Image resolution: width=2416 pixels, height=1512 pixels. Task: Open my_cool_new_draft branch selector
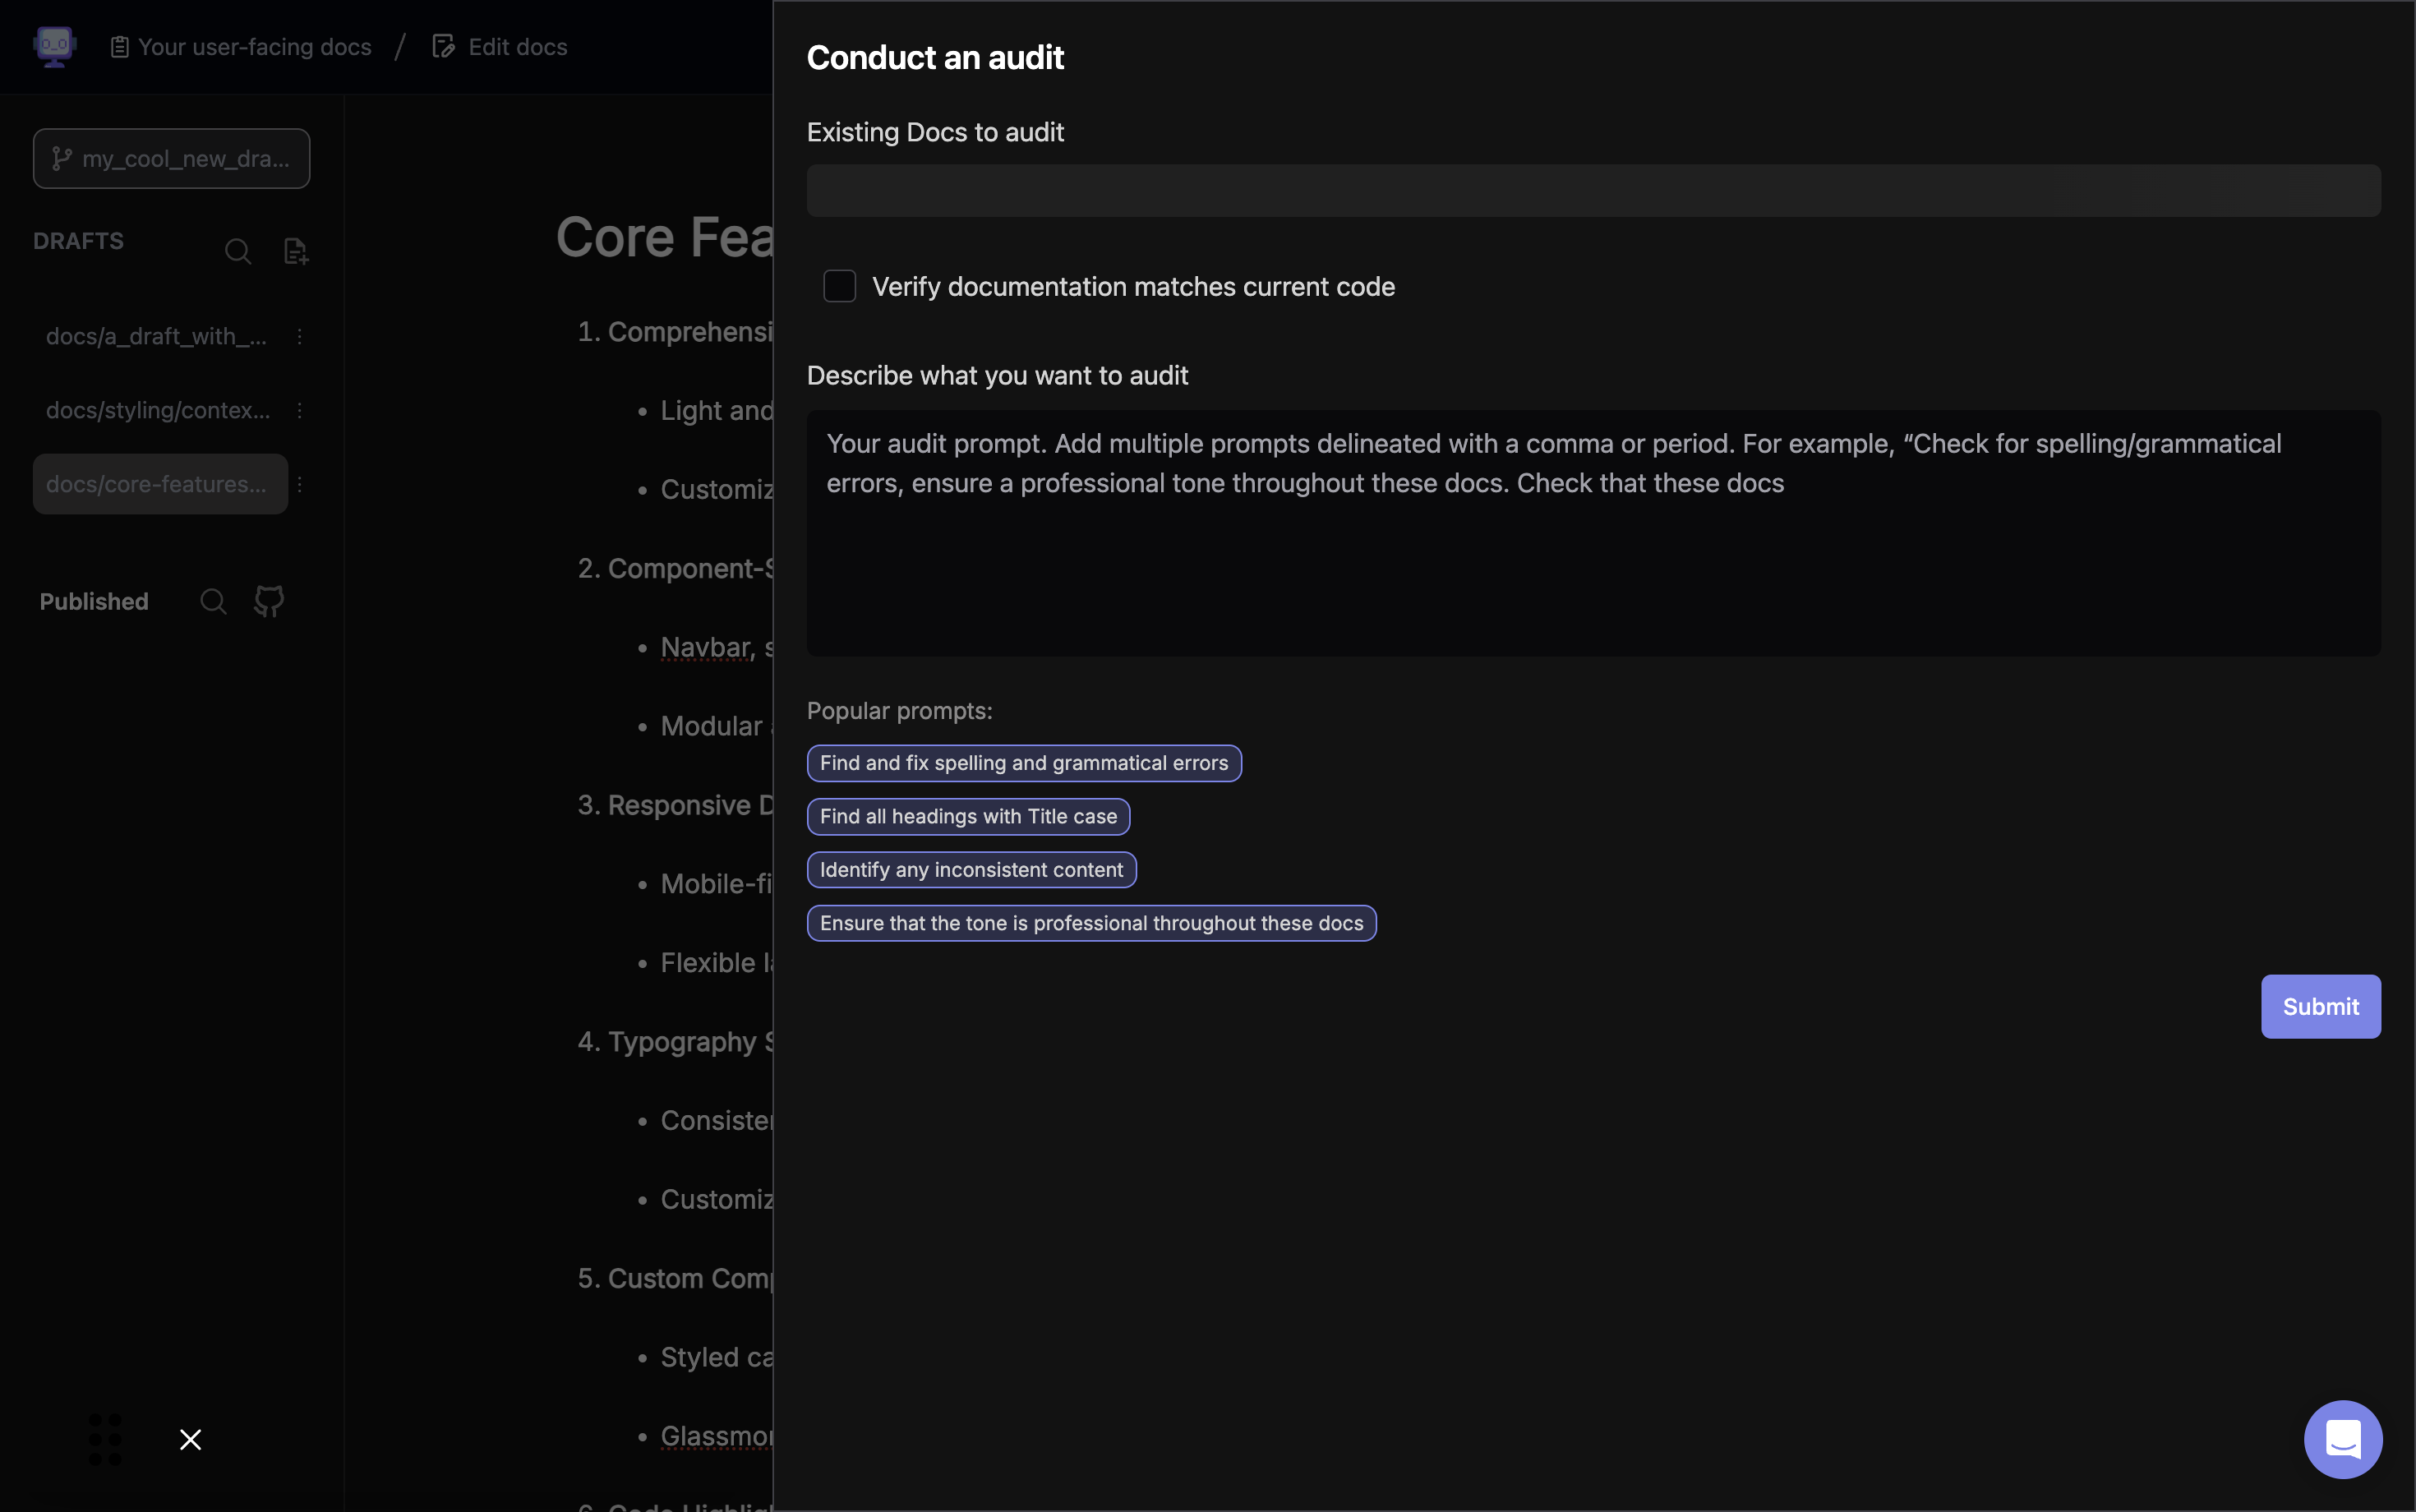pos(171,159)
